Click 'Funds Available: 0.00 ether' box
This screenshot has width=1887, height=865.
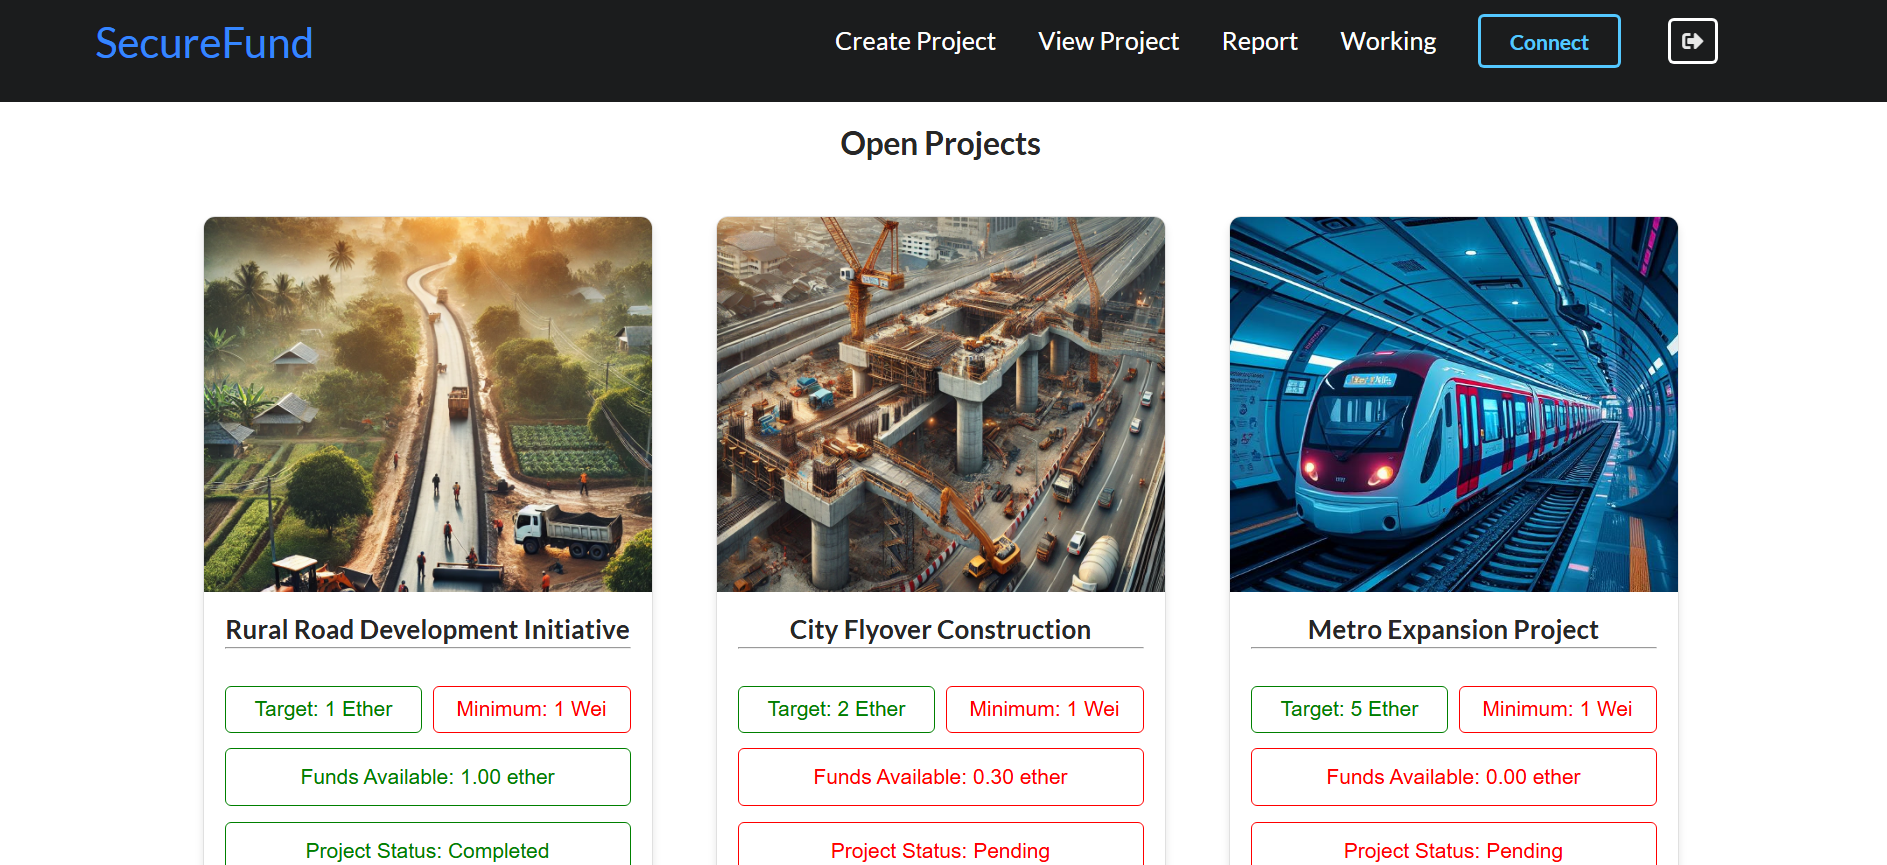click(1454, 777)
